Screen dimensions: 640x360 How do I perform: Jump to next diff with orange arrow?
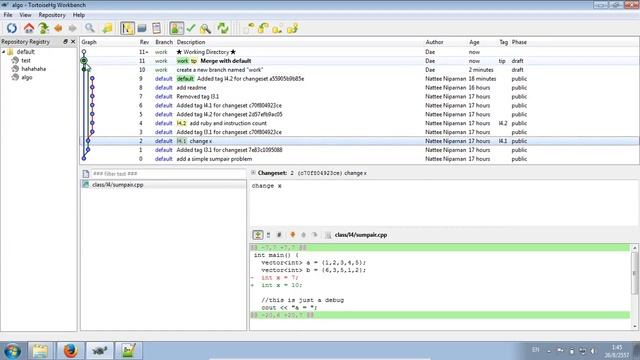[x=292, y=235]
